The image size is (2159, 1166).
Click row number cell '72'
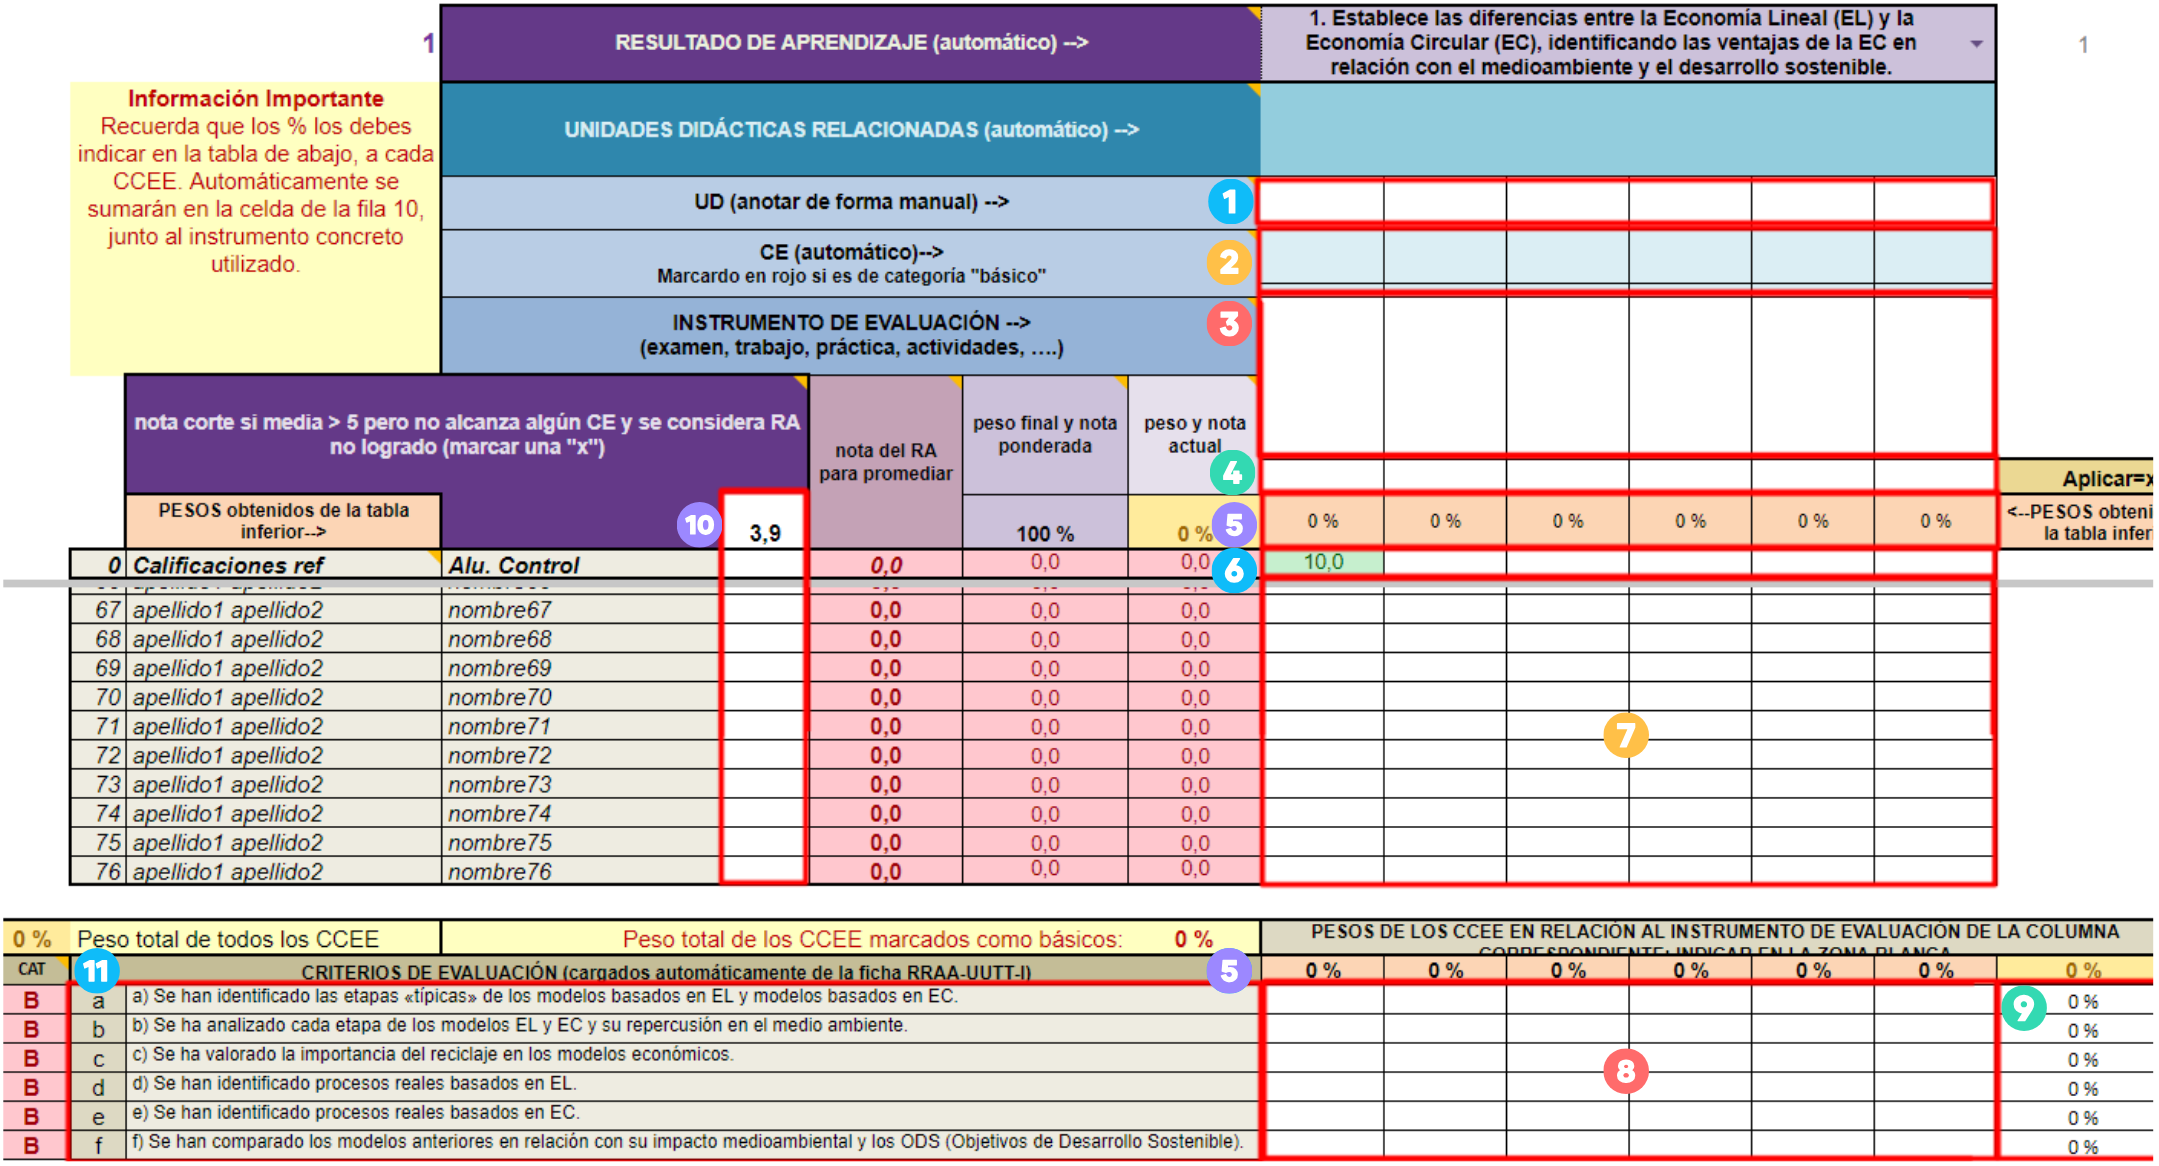pyautogui.click(x=98, y=755)
